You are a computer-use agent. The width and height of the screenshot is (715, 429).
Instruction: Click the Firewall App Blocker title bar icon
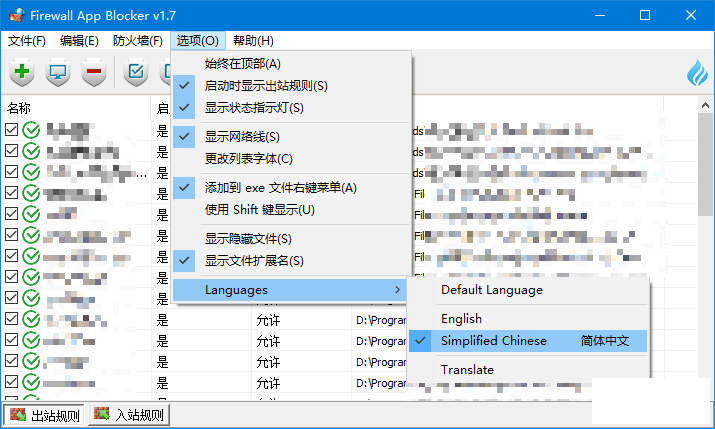click(16, 15)
